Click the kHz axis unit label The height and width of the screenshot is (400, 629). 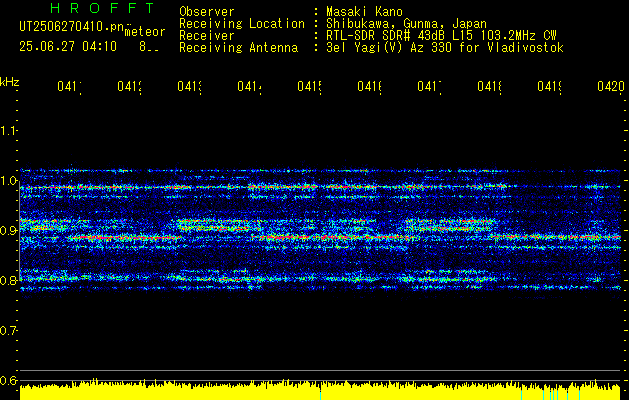click(10, 81)
